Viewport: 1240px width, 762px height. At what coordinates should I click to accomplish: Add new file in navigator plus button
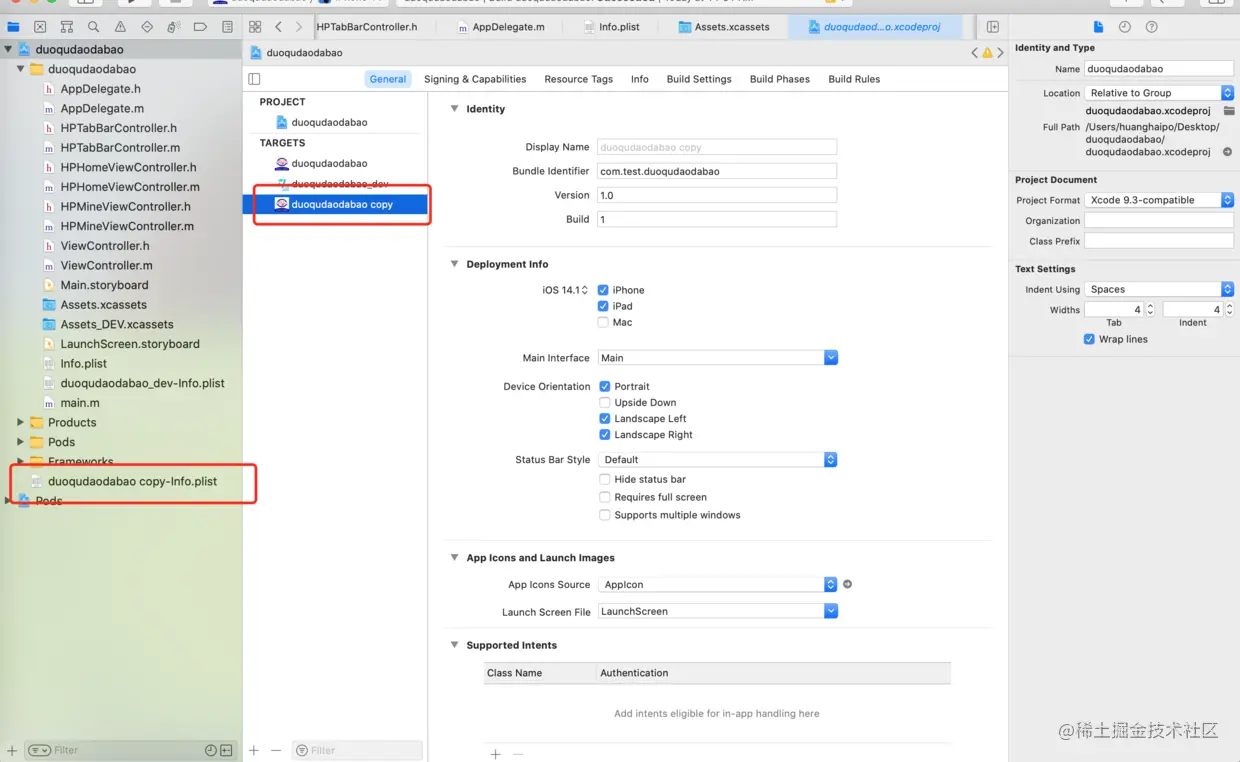pos(12,750)
